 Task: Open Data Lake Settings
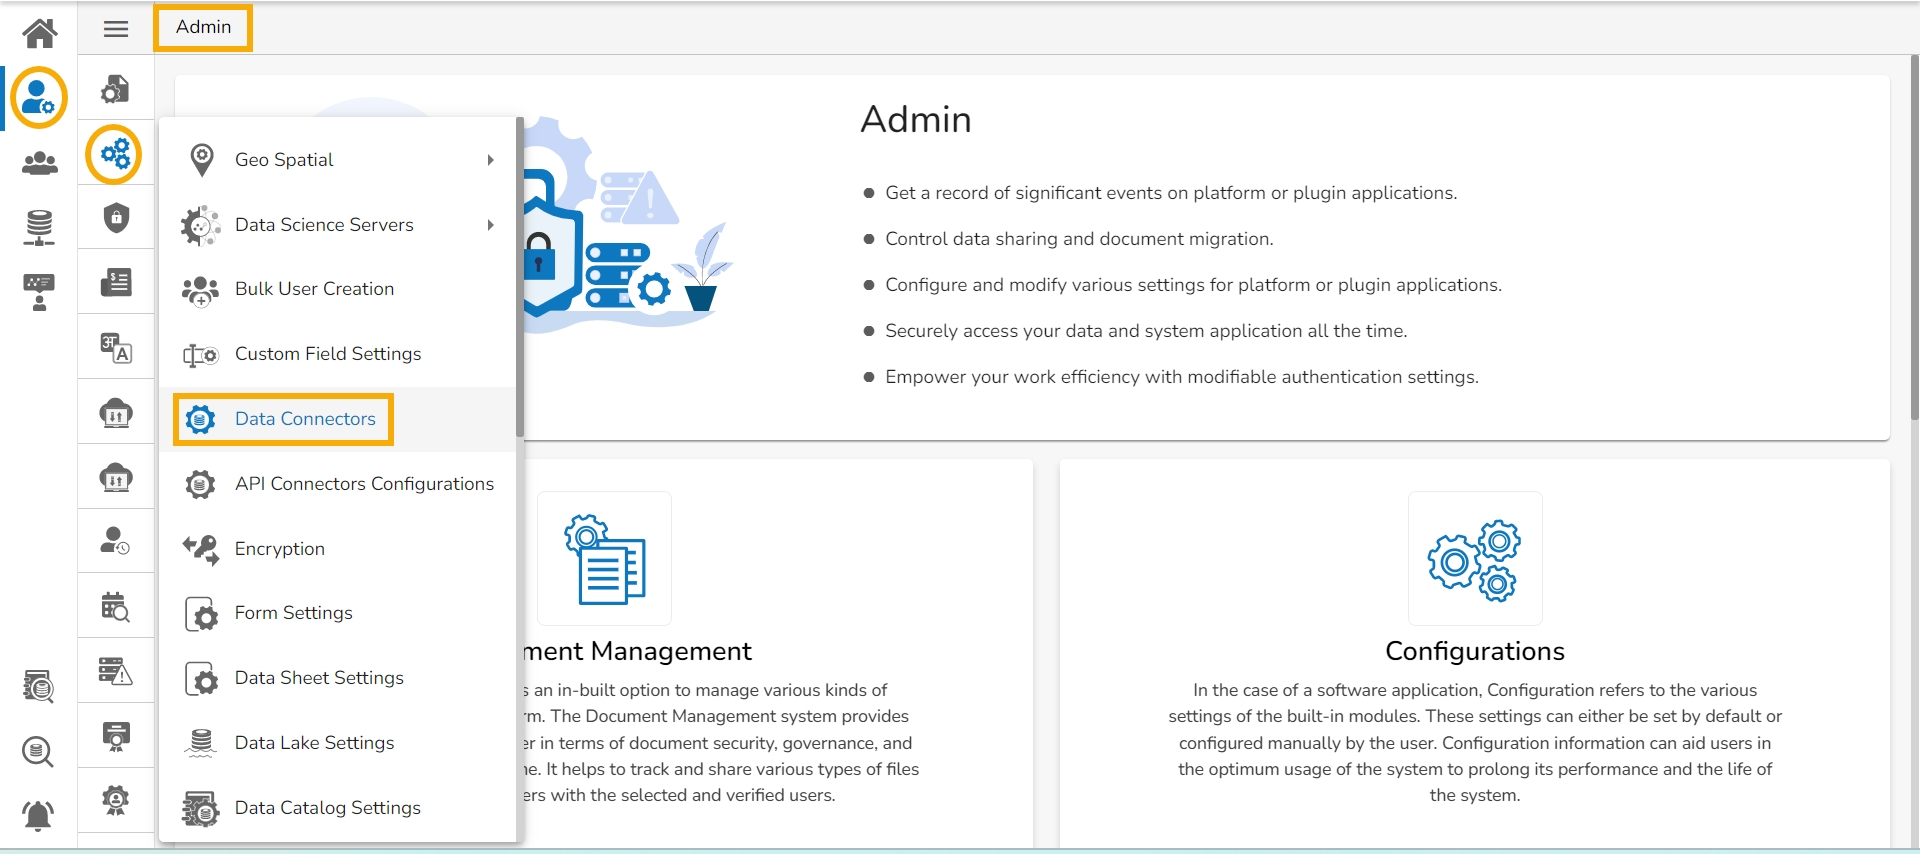tap(338, 743)
